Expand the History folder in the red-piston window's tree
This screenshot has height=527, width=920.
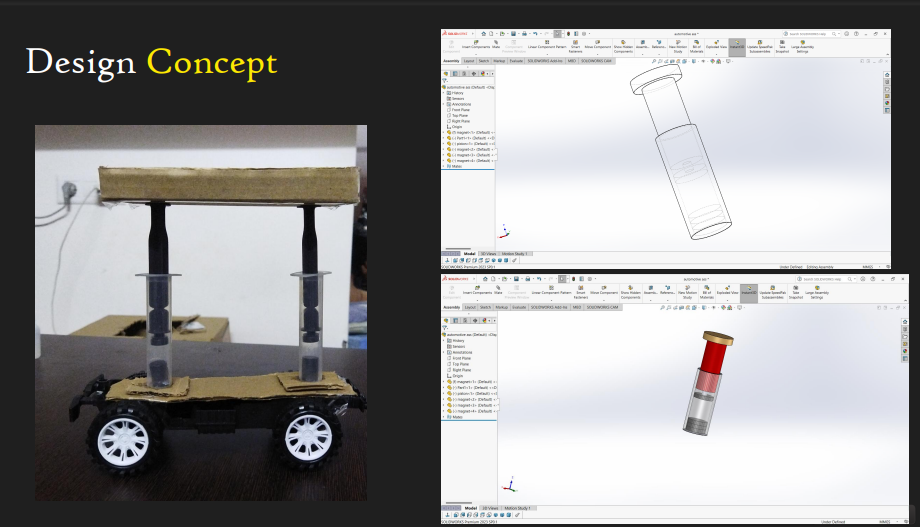tap(444, 340)
